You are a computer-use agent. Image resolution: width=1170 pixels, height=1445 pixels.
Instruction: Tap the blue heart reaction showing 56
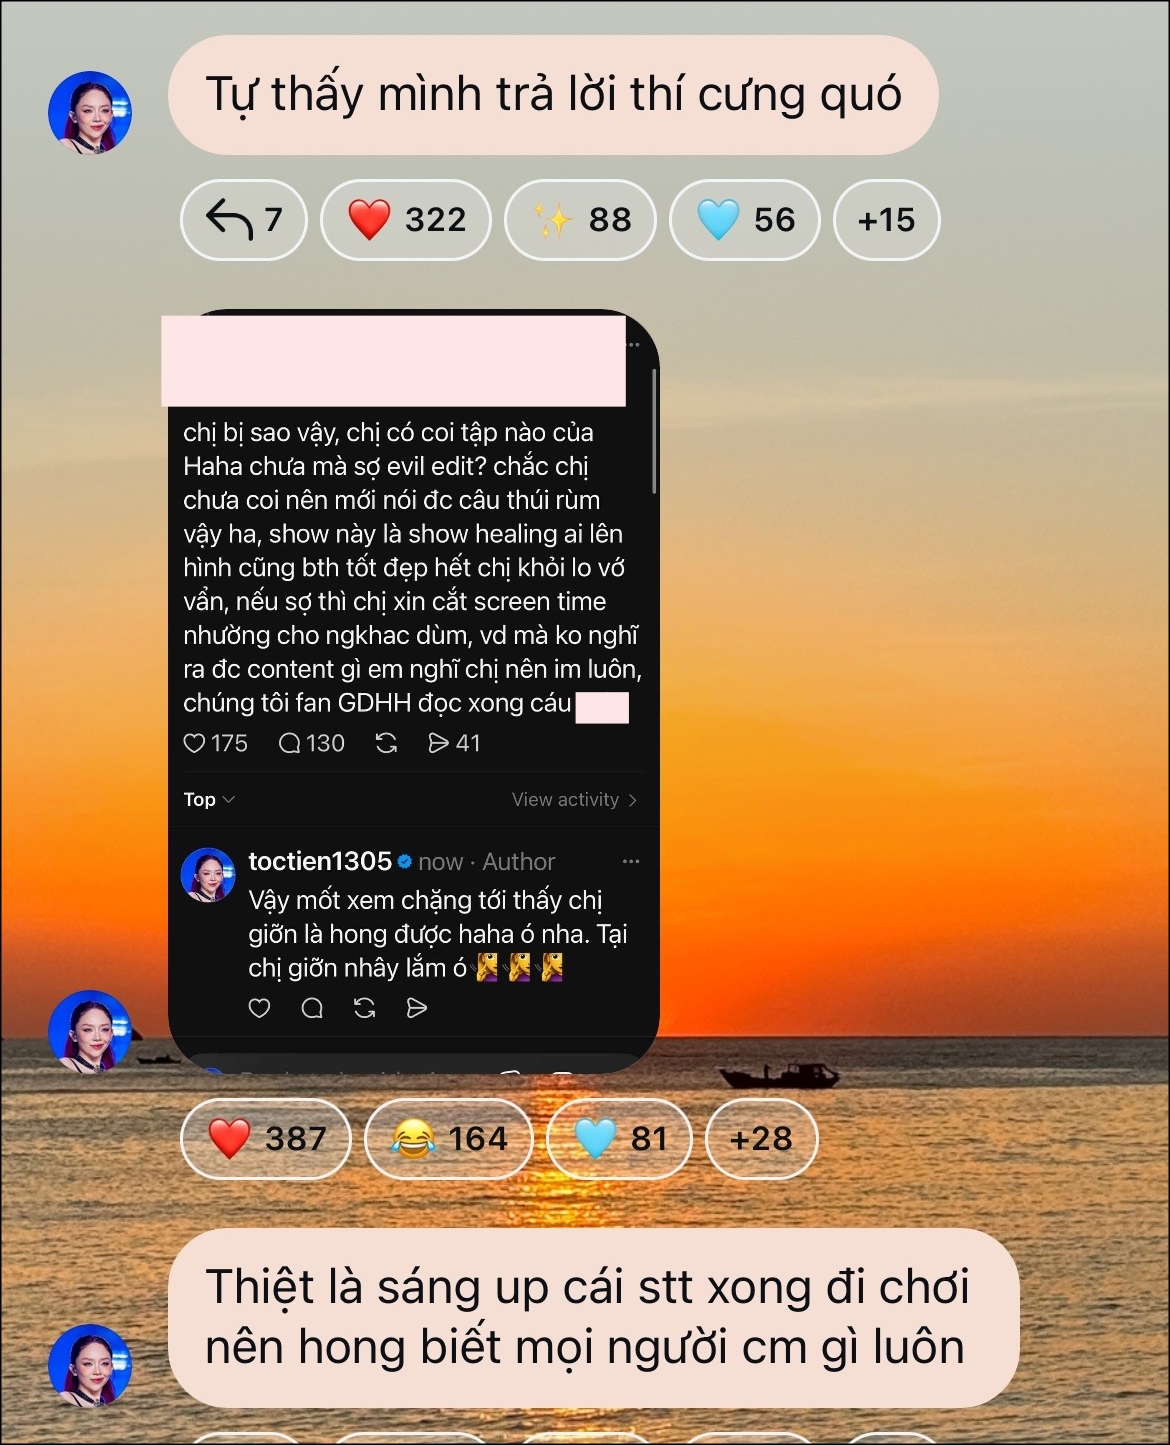coord(744,219)
